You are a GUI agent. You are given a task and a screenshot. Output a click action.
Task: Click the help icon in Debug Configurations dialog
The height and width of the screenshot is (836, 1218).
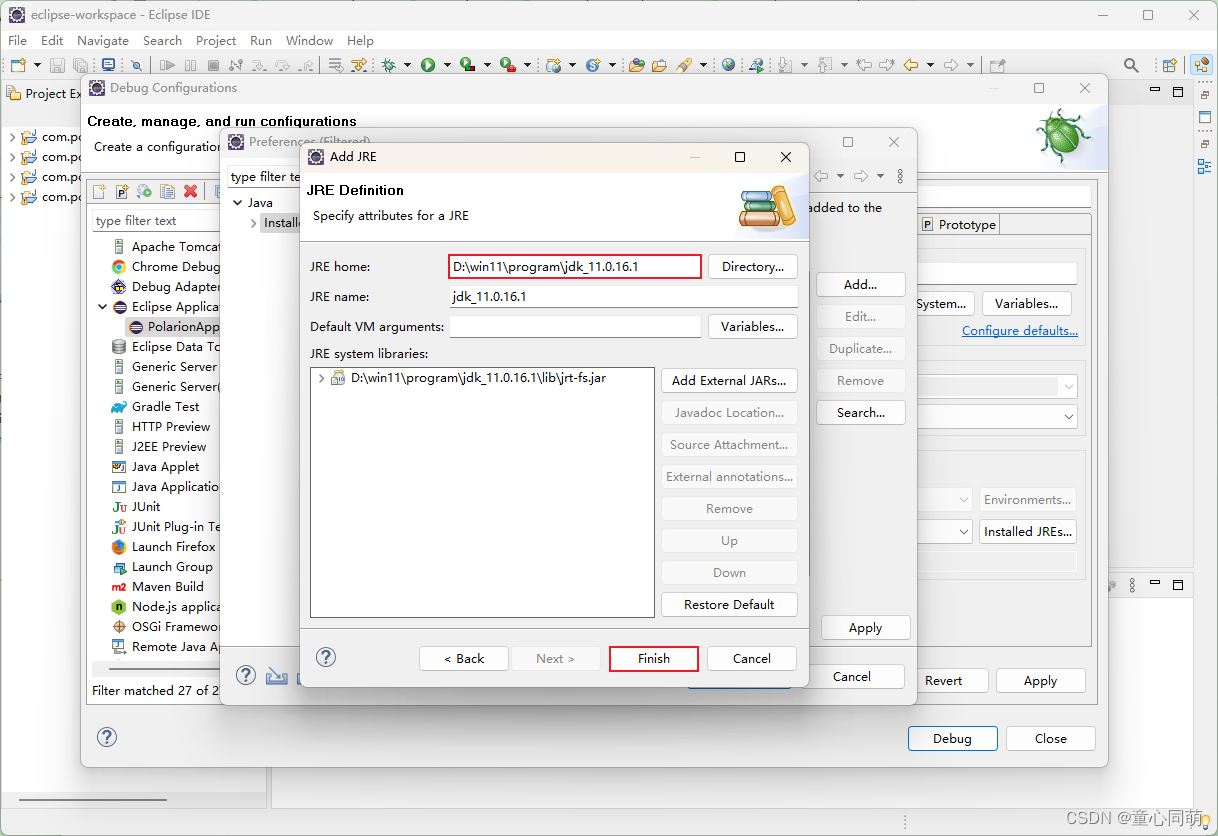point(107,737)
